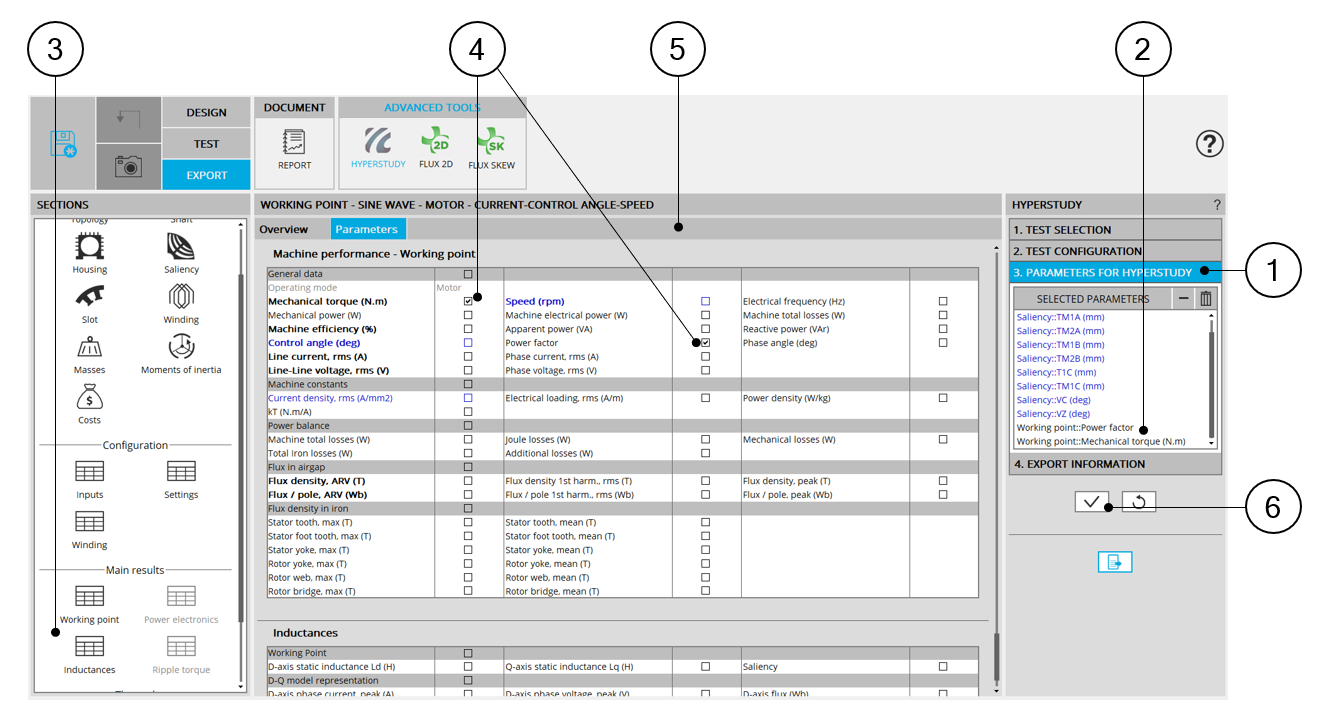This screenshot has height=713, width=1318.
Task: Click the trash icon in Selected Parameters
Action: point(1206,298)
